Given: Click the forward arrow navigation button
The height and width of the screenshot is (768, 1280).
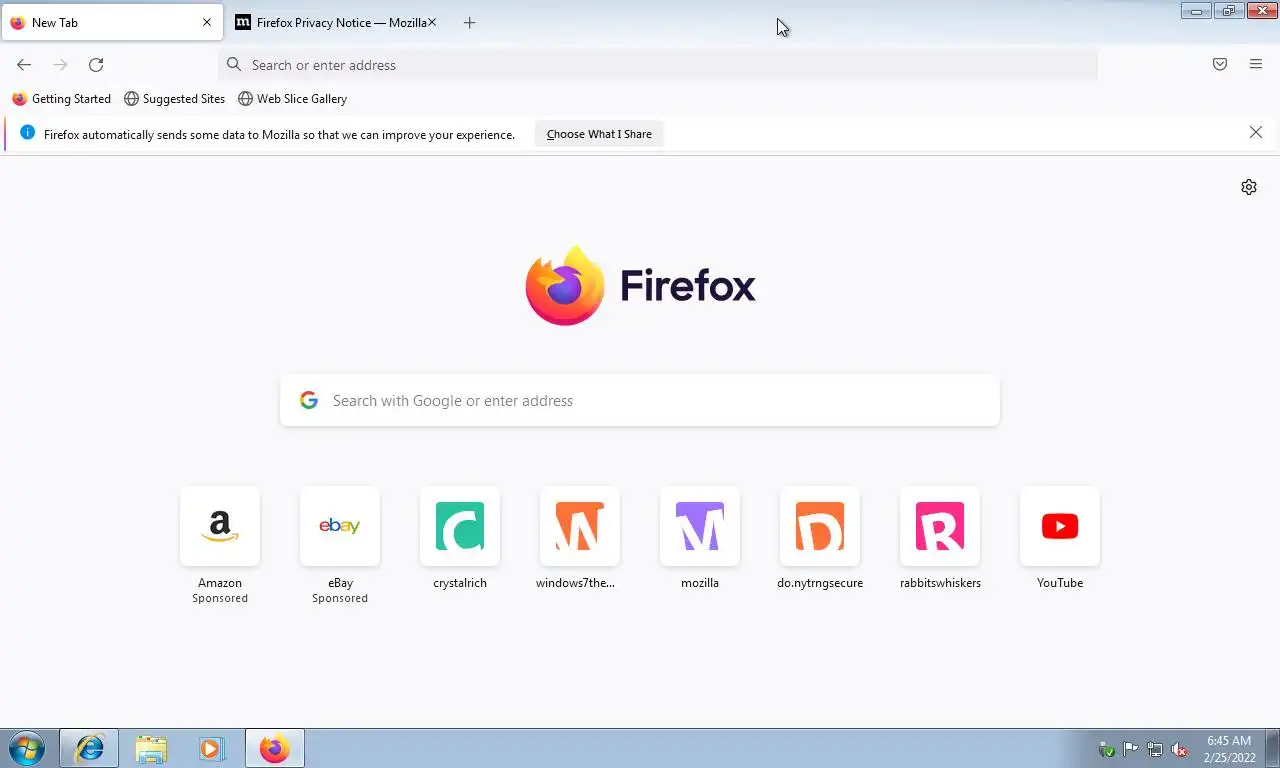Looking at the screenshot, I should (x=60, y=65).
